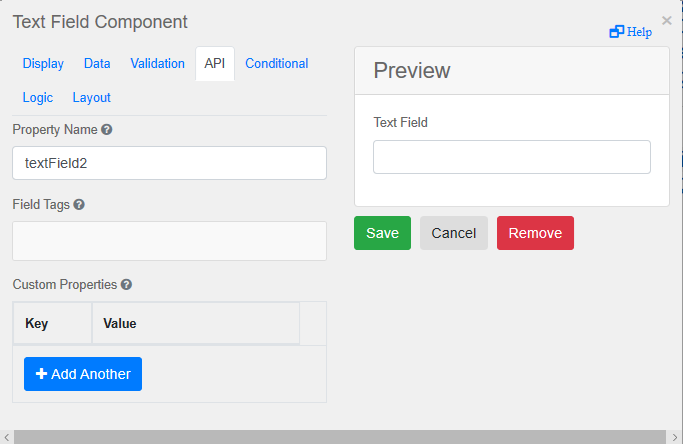Click the Custom Properties help icon
Screen dimensions: 683x444
[x=127, y=284]
